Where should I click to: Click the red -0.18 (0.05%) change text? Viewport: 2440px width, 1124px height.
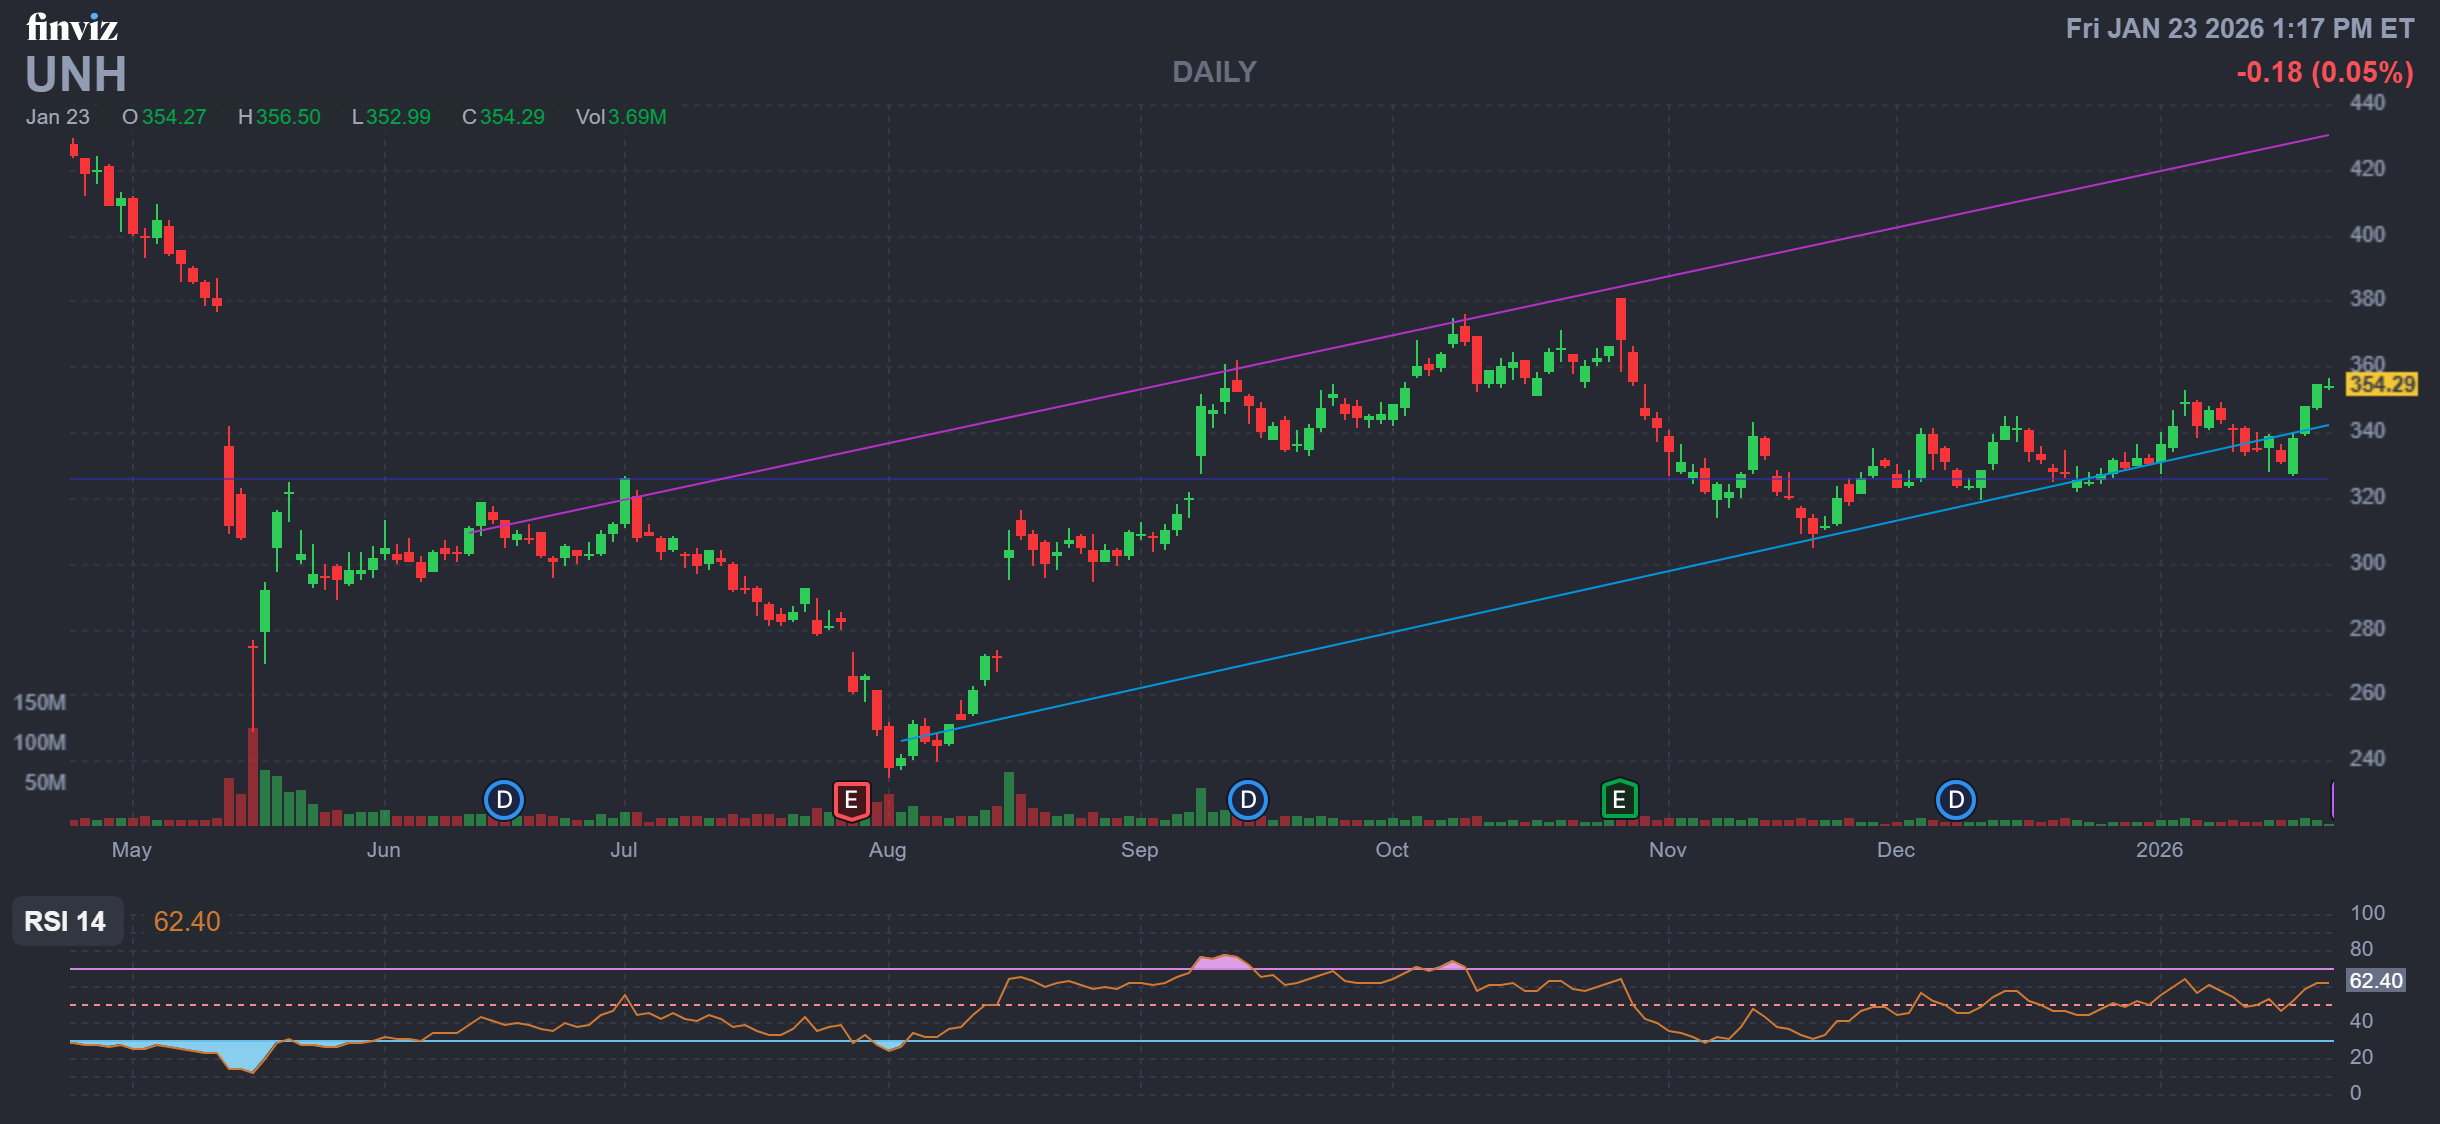coord(2324,72)
